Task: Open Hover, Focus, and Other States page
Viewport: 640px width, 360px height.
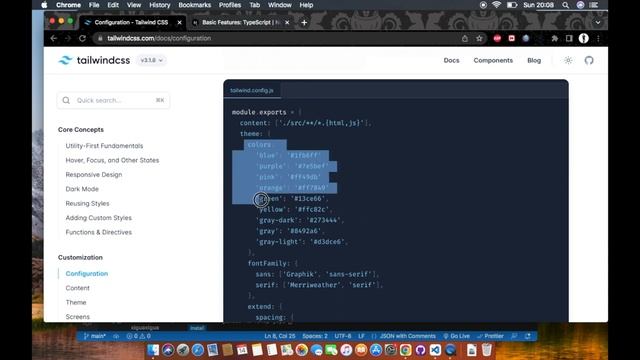Action: coord(112,160)
